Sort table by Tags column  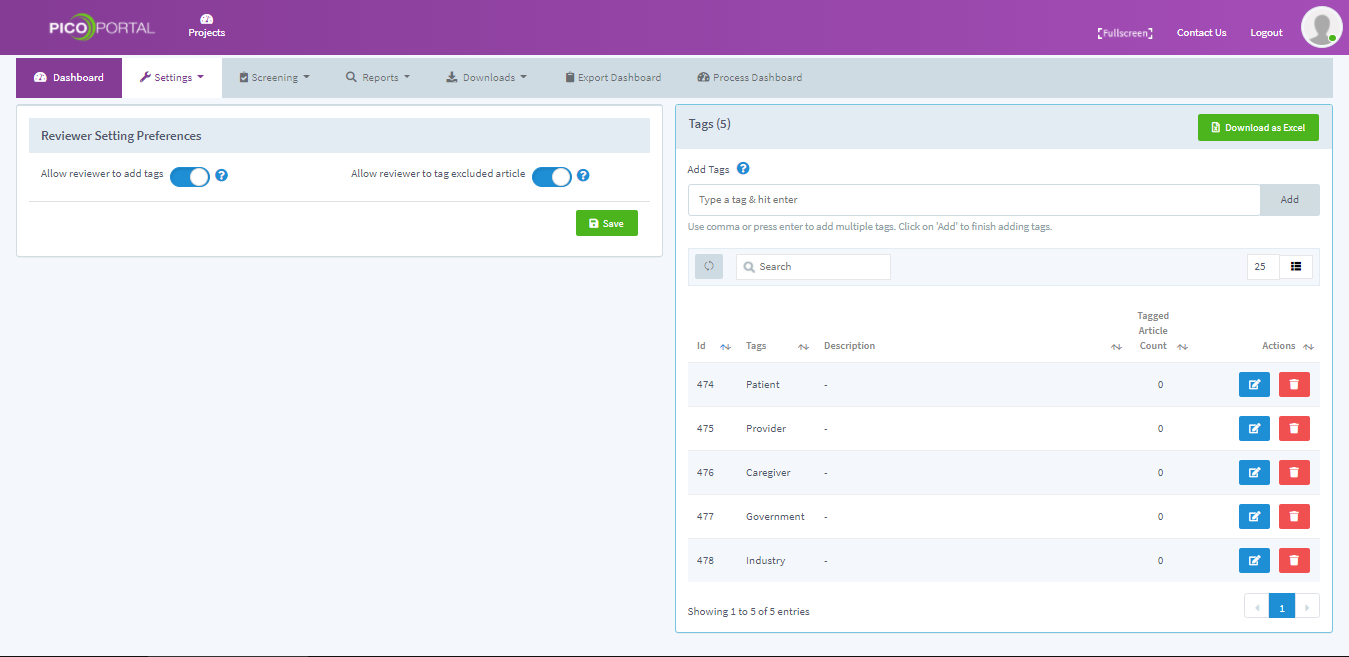(x=803, y=347)
